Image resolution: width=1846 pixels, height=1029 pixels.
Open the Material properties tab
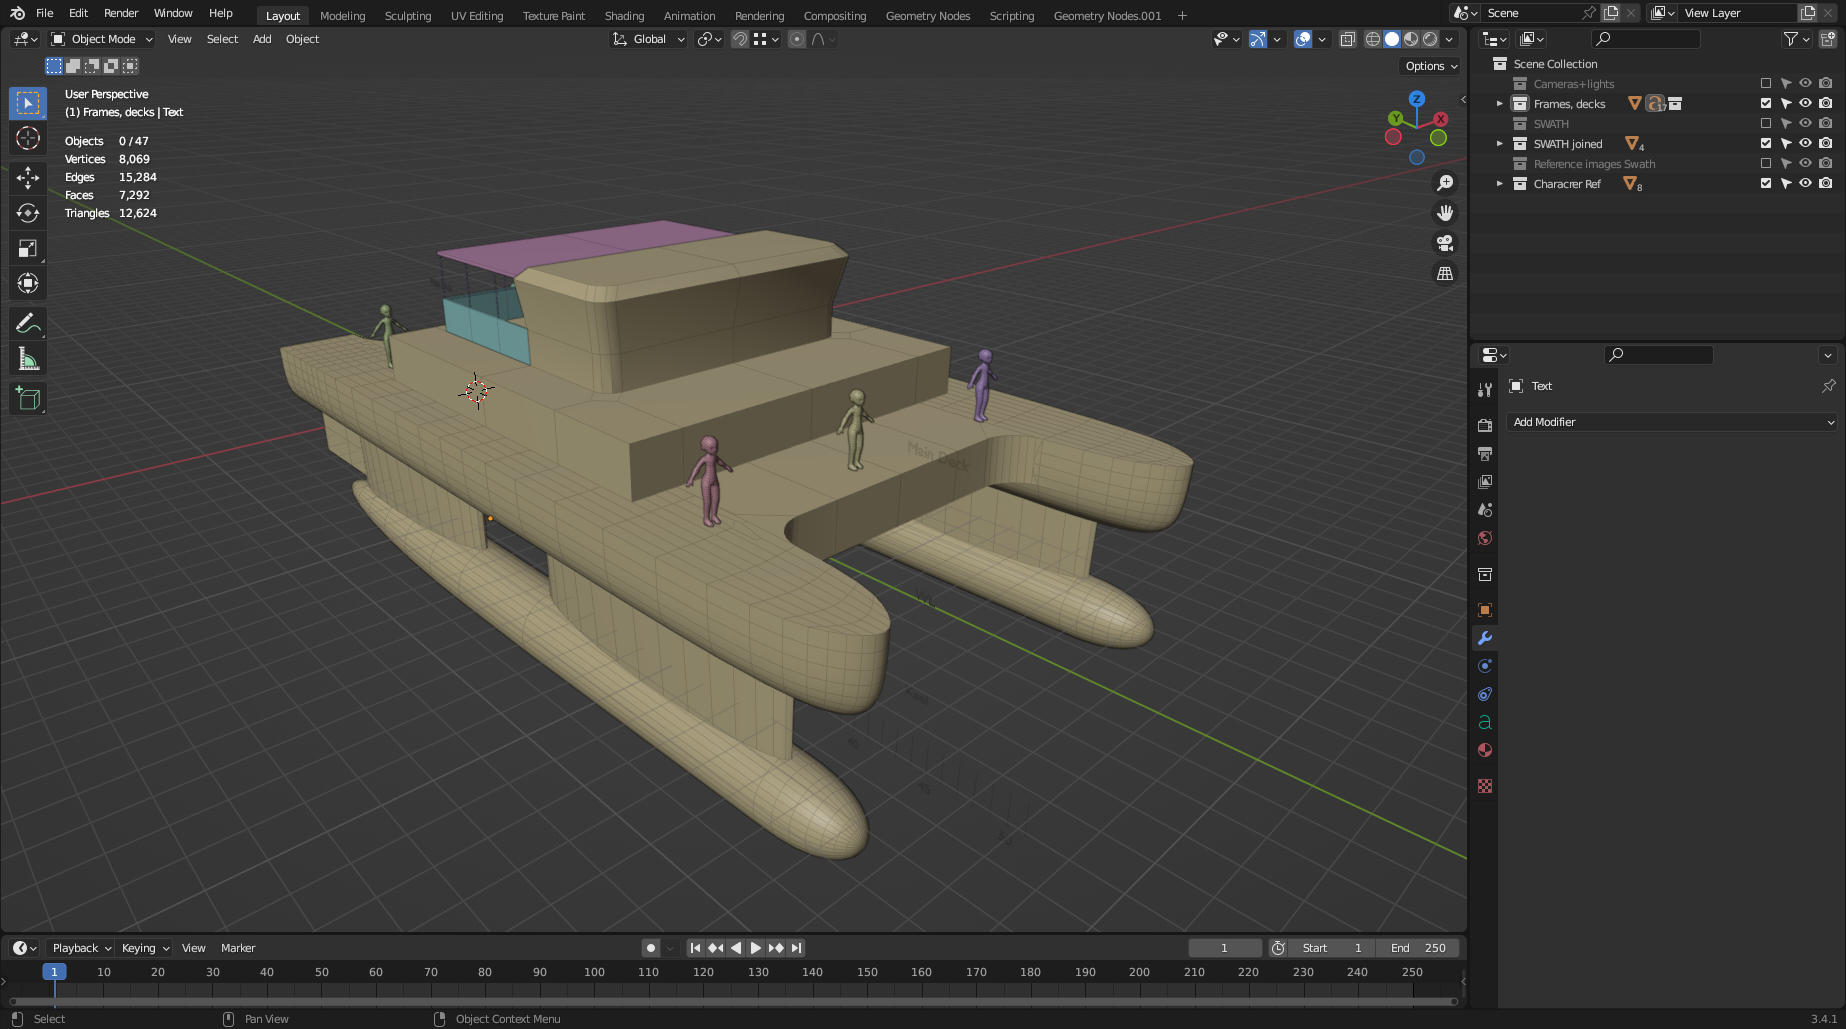pos(1485,751)
